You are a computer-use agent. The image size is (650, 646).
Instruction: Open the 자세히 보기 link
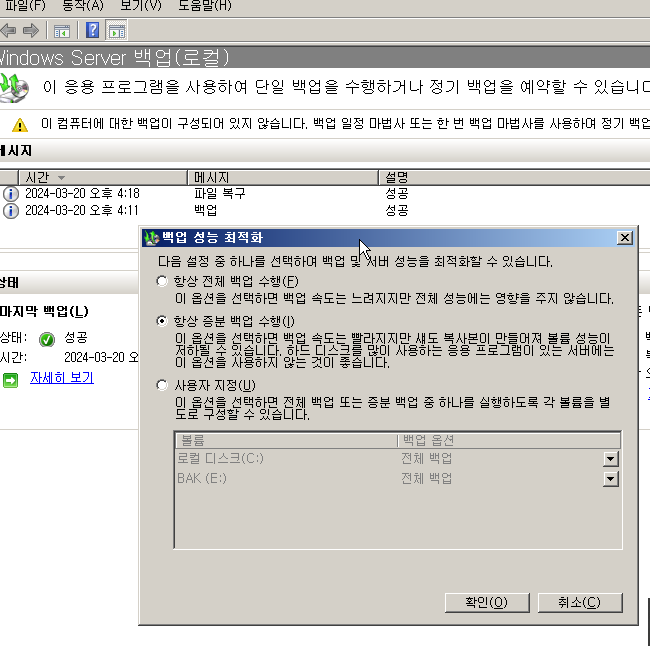62,378
